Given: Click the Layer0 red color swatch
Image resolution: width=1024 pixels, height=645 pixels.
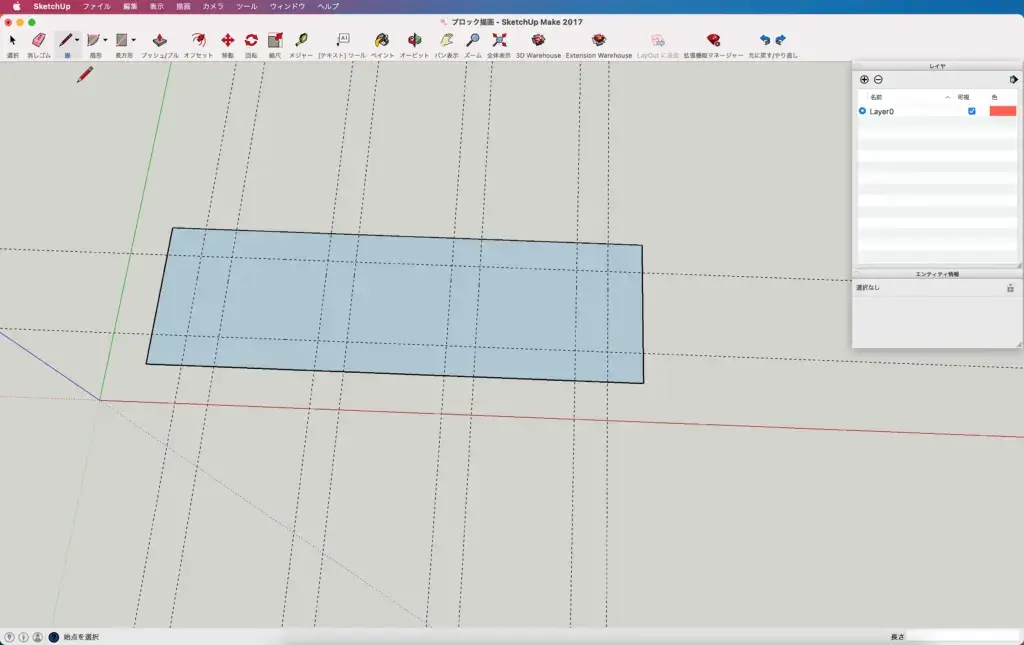Looking at the screenshot, I should [x=1002, y=111].
